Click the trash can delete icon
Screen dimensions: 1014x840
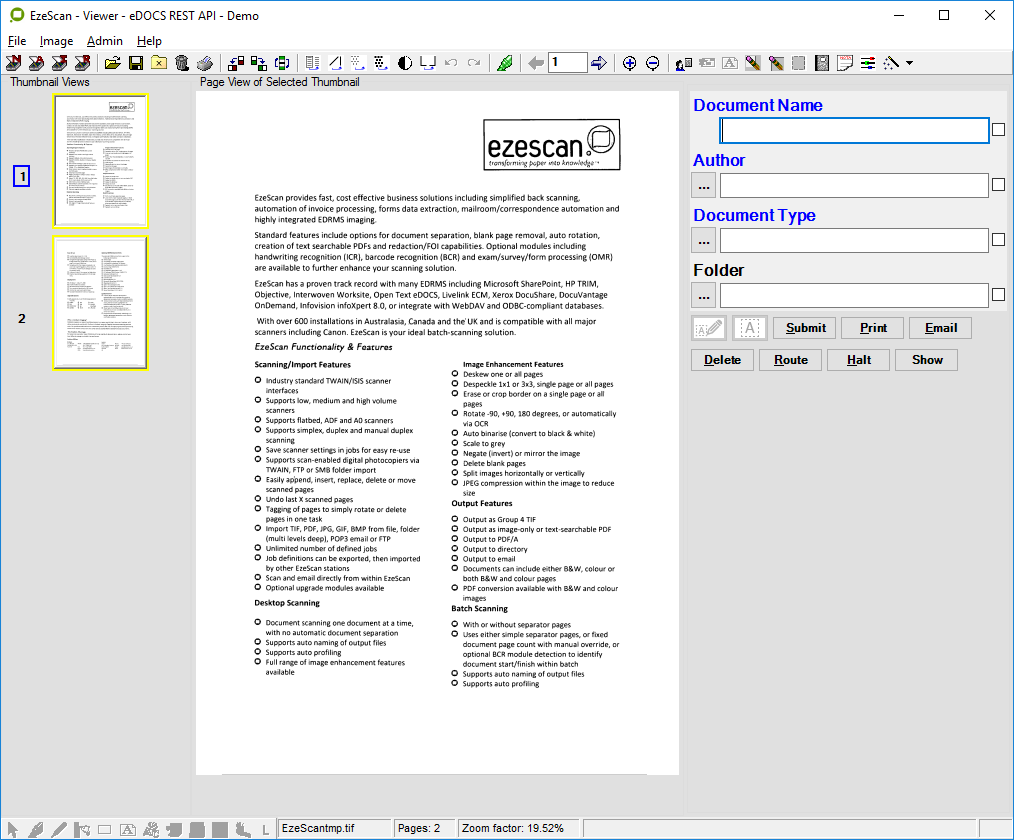click(181, 63)
